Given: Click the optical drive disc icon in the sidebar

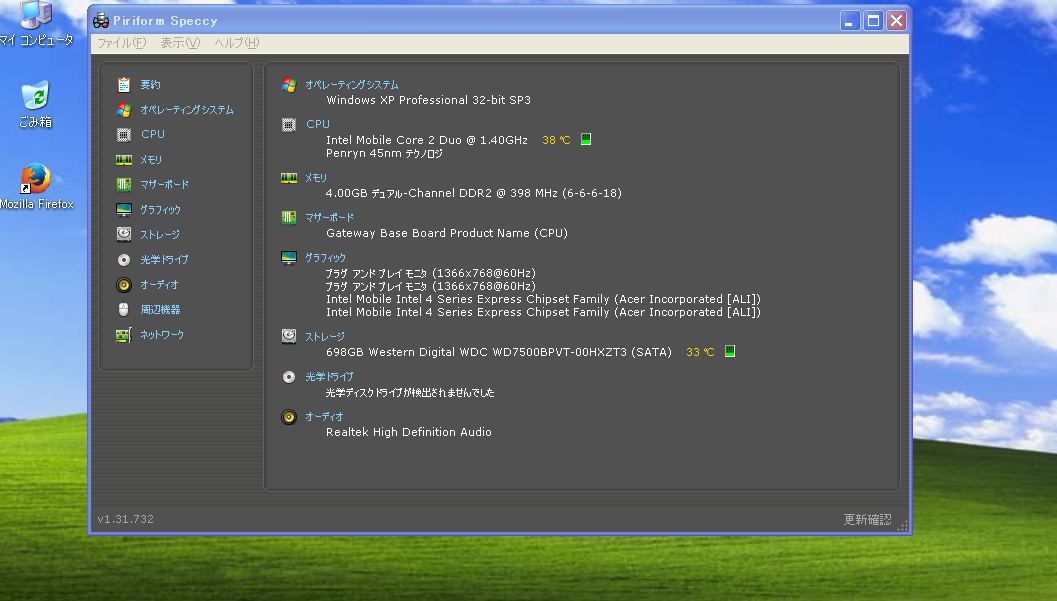Looking at the screenshot, I should pyautogui.click(x=123, y=259).
